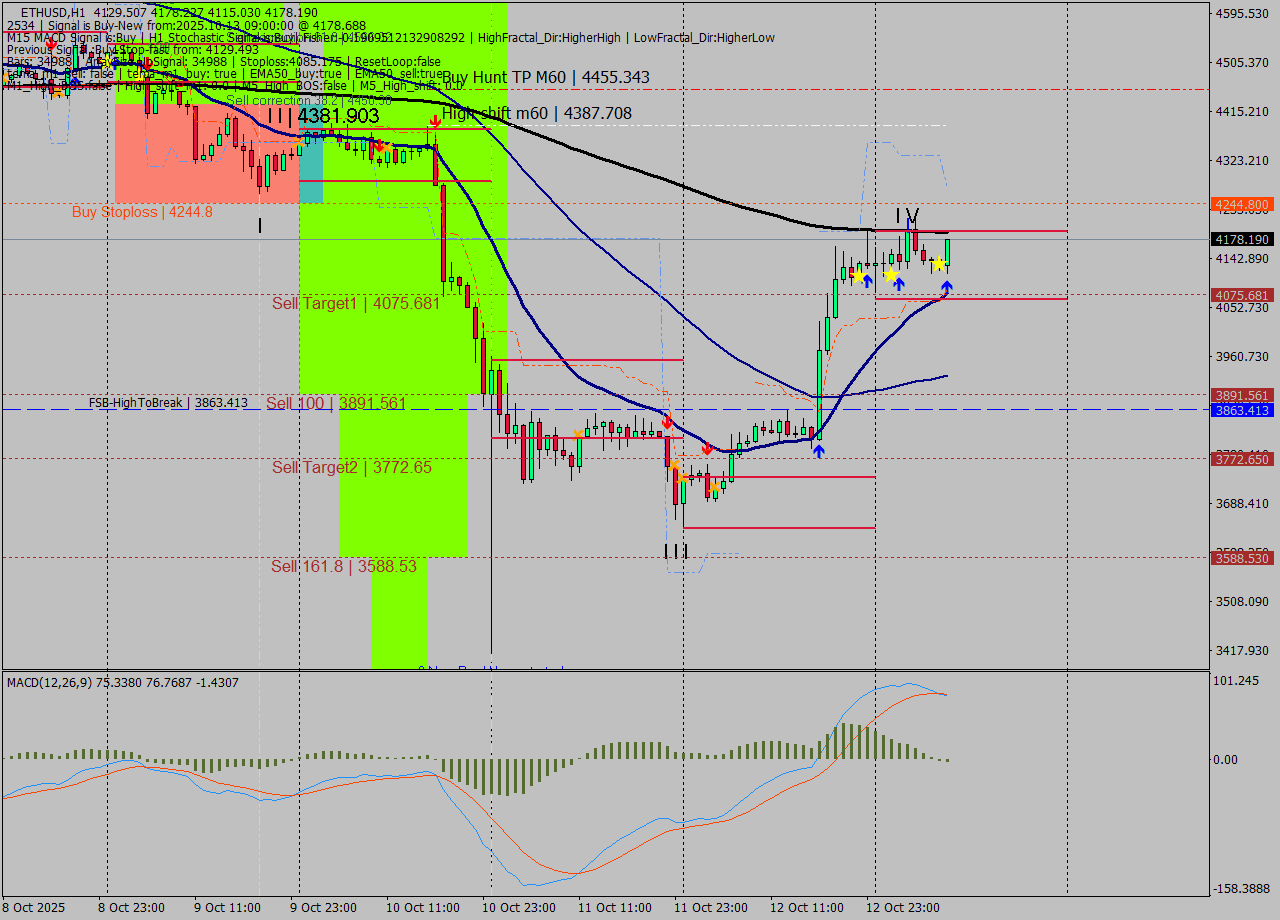Select the blue buy arrow at the 12 Oct 11:00 low
Viewport: 1280px width, 920px height.
(x=818, y=451)
